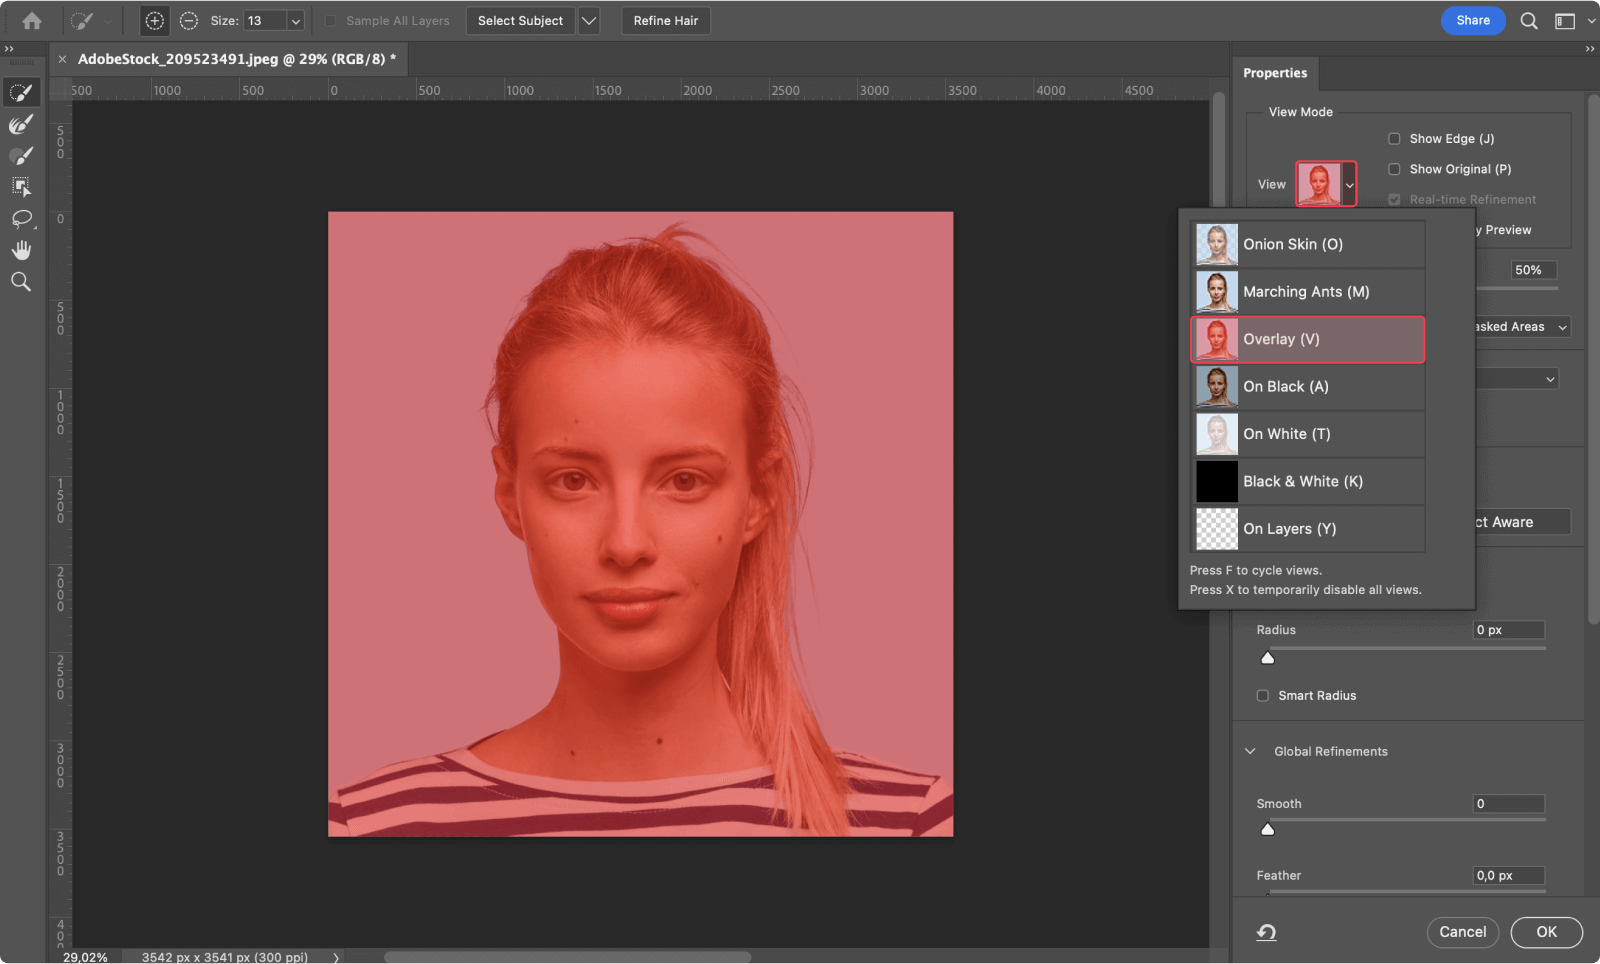Screen dimensions: 1600x964
Task: Click the Cancel button
Action: point(1463,932)
